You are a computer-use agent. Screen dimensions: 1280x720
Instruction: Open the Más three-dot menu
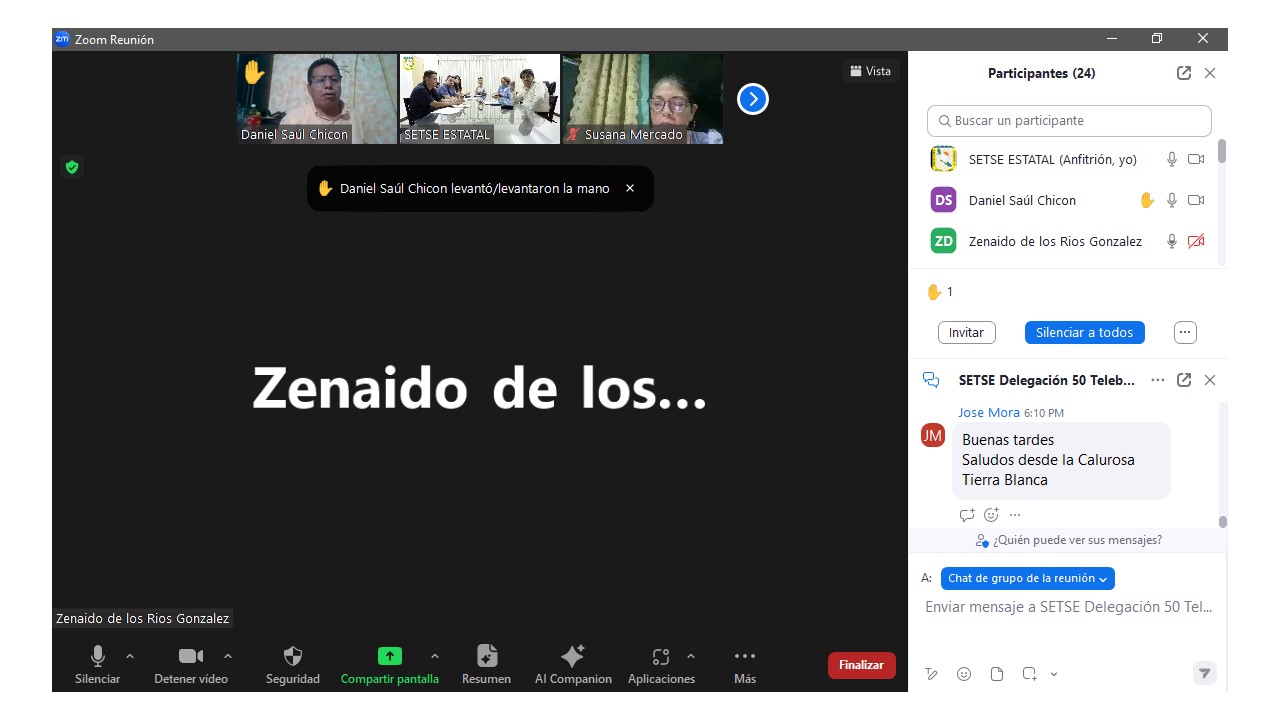tap(744, 657)
